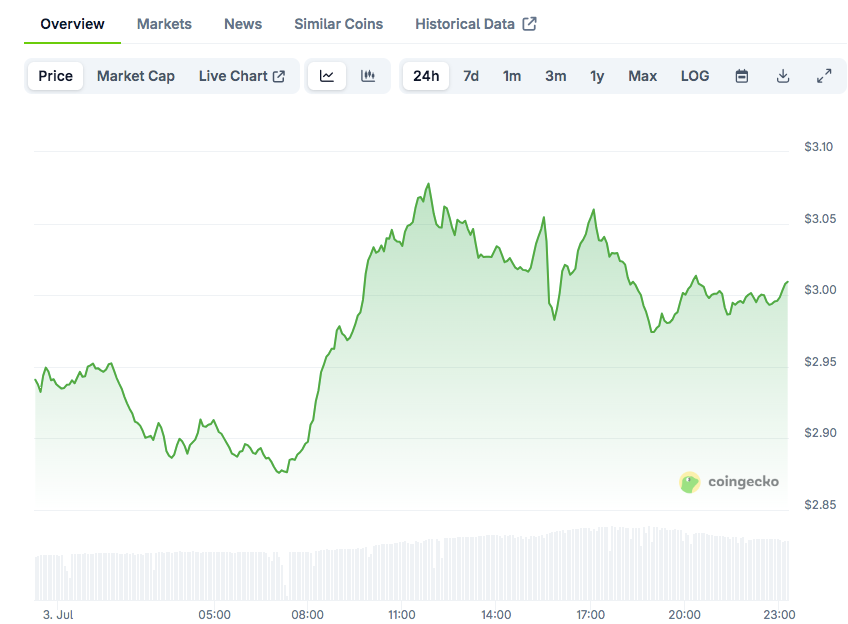Select the 7d time range
The image size is (848, 624).
pyautogui.click(x=471, y=76)
